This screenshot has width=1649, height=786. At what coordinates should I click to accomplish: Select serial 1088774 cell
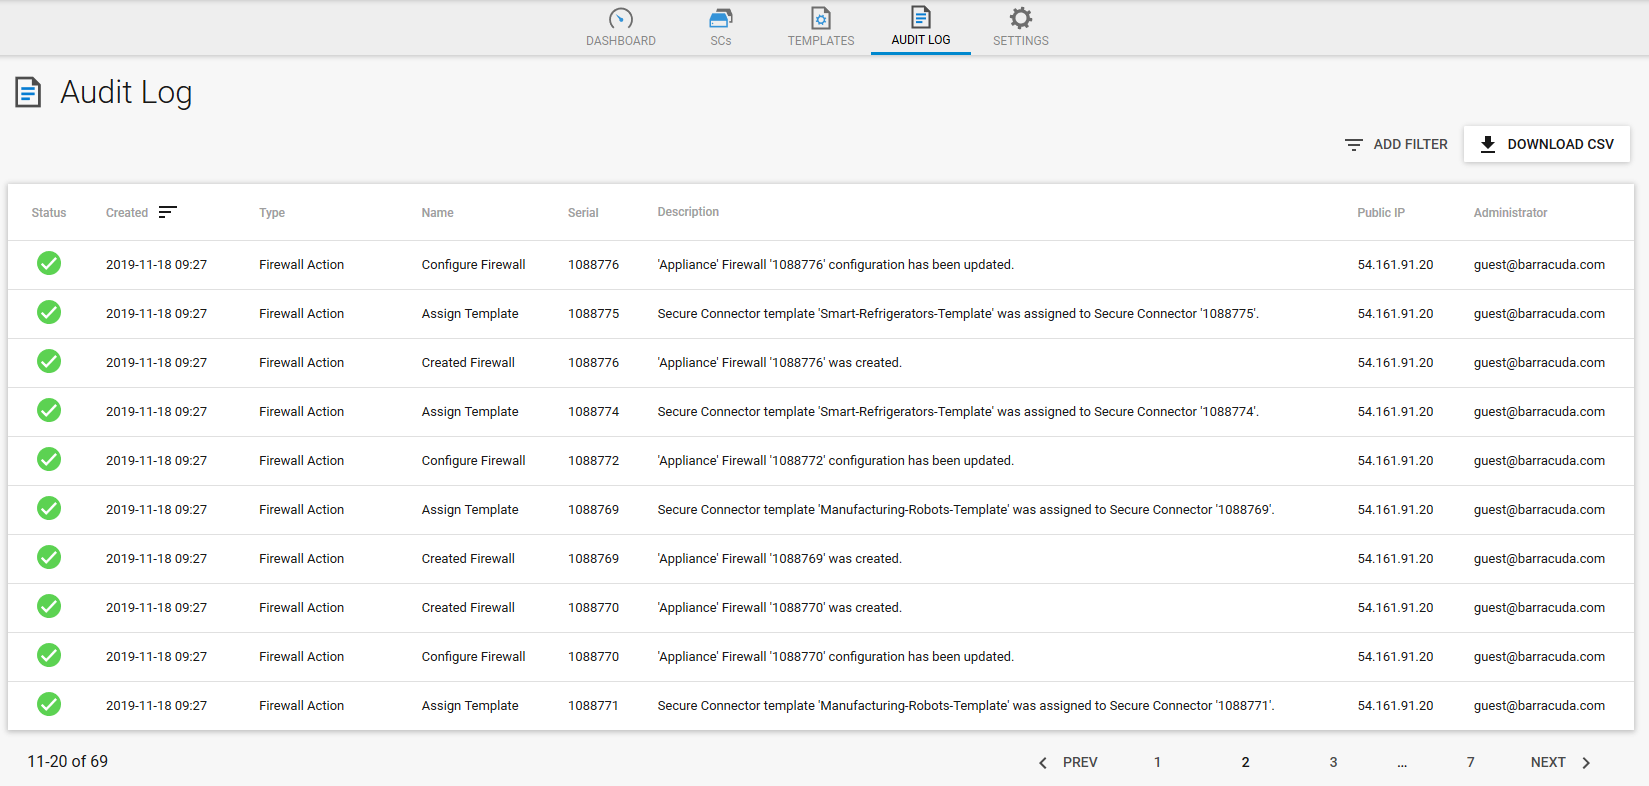click(593, 412)
